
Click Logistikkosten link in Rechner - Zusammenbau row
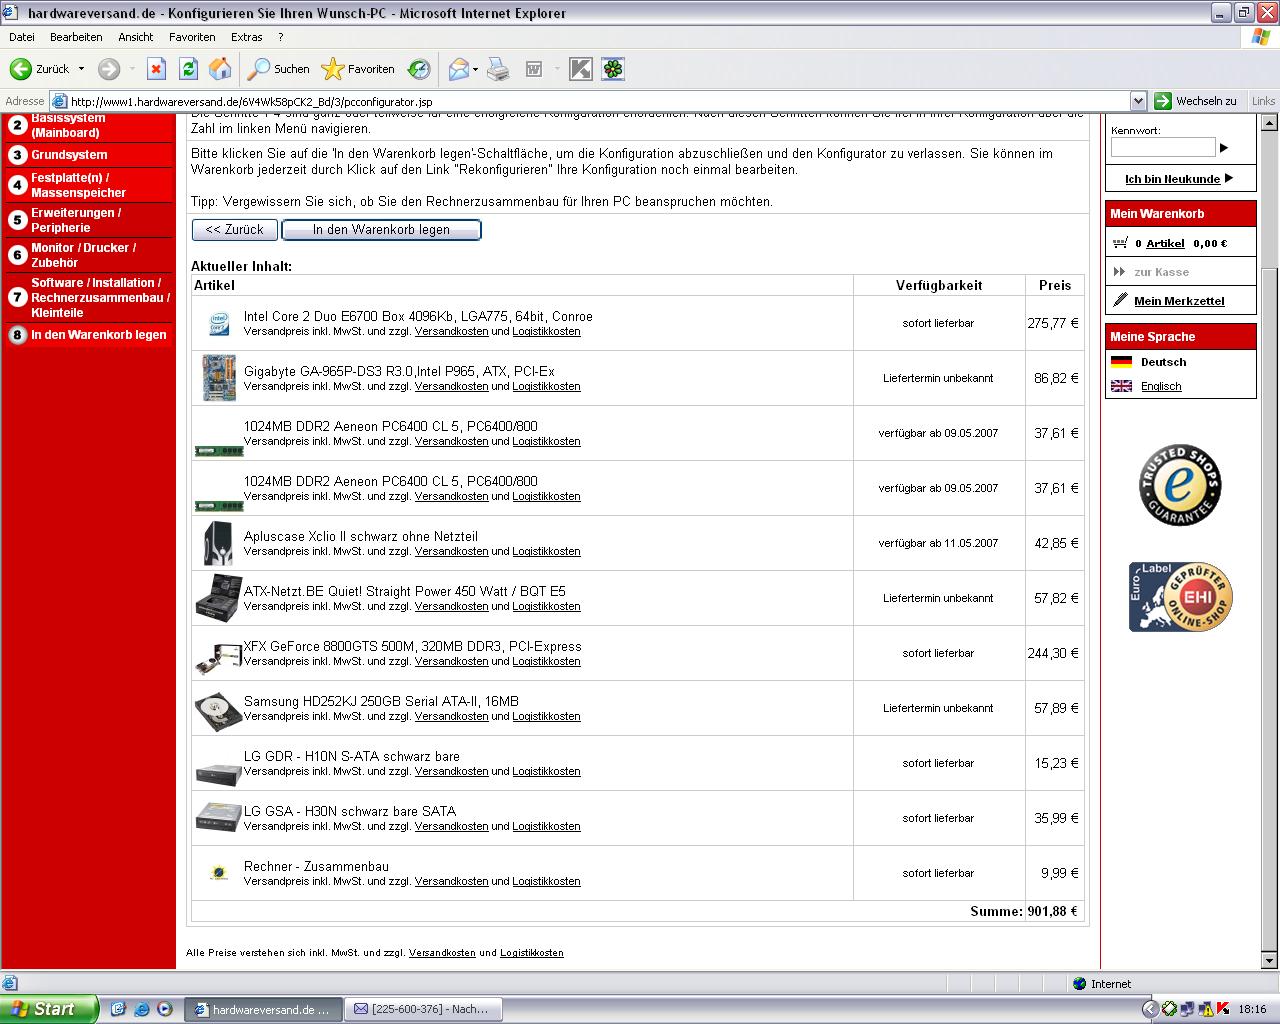[546, 881]
